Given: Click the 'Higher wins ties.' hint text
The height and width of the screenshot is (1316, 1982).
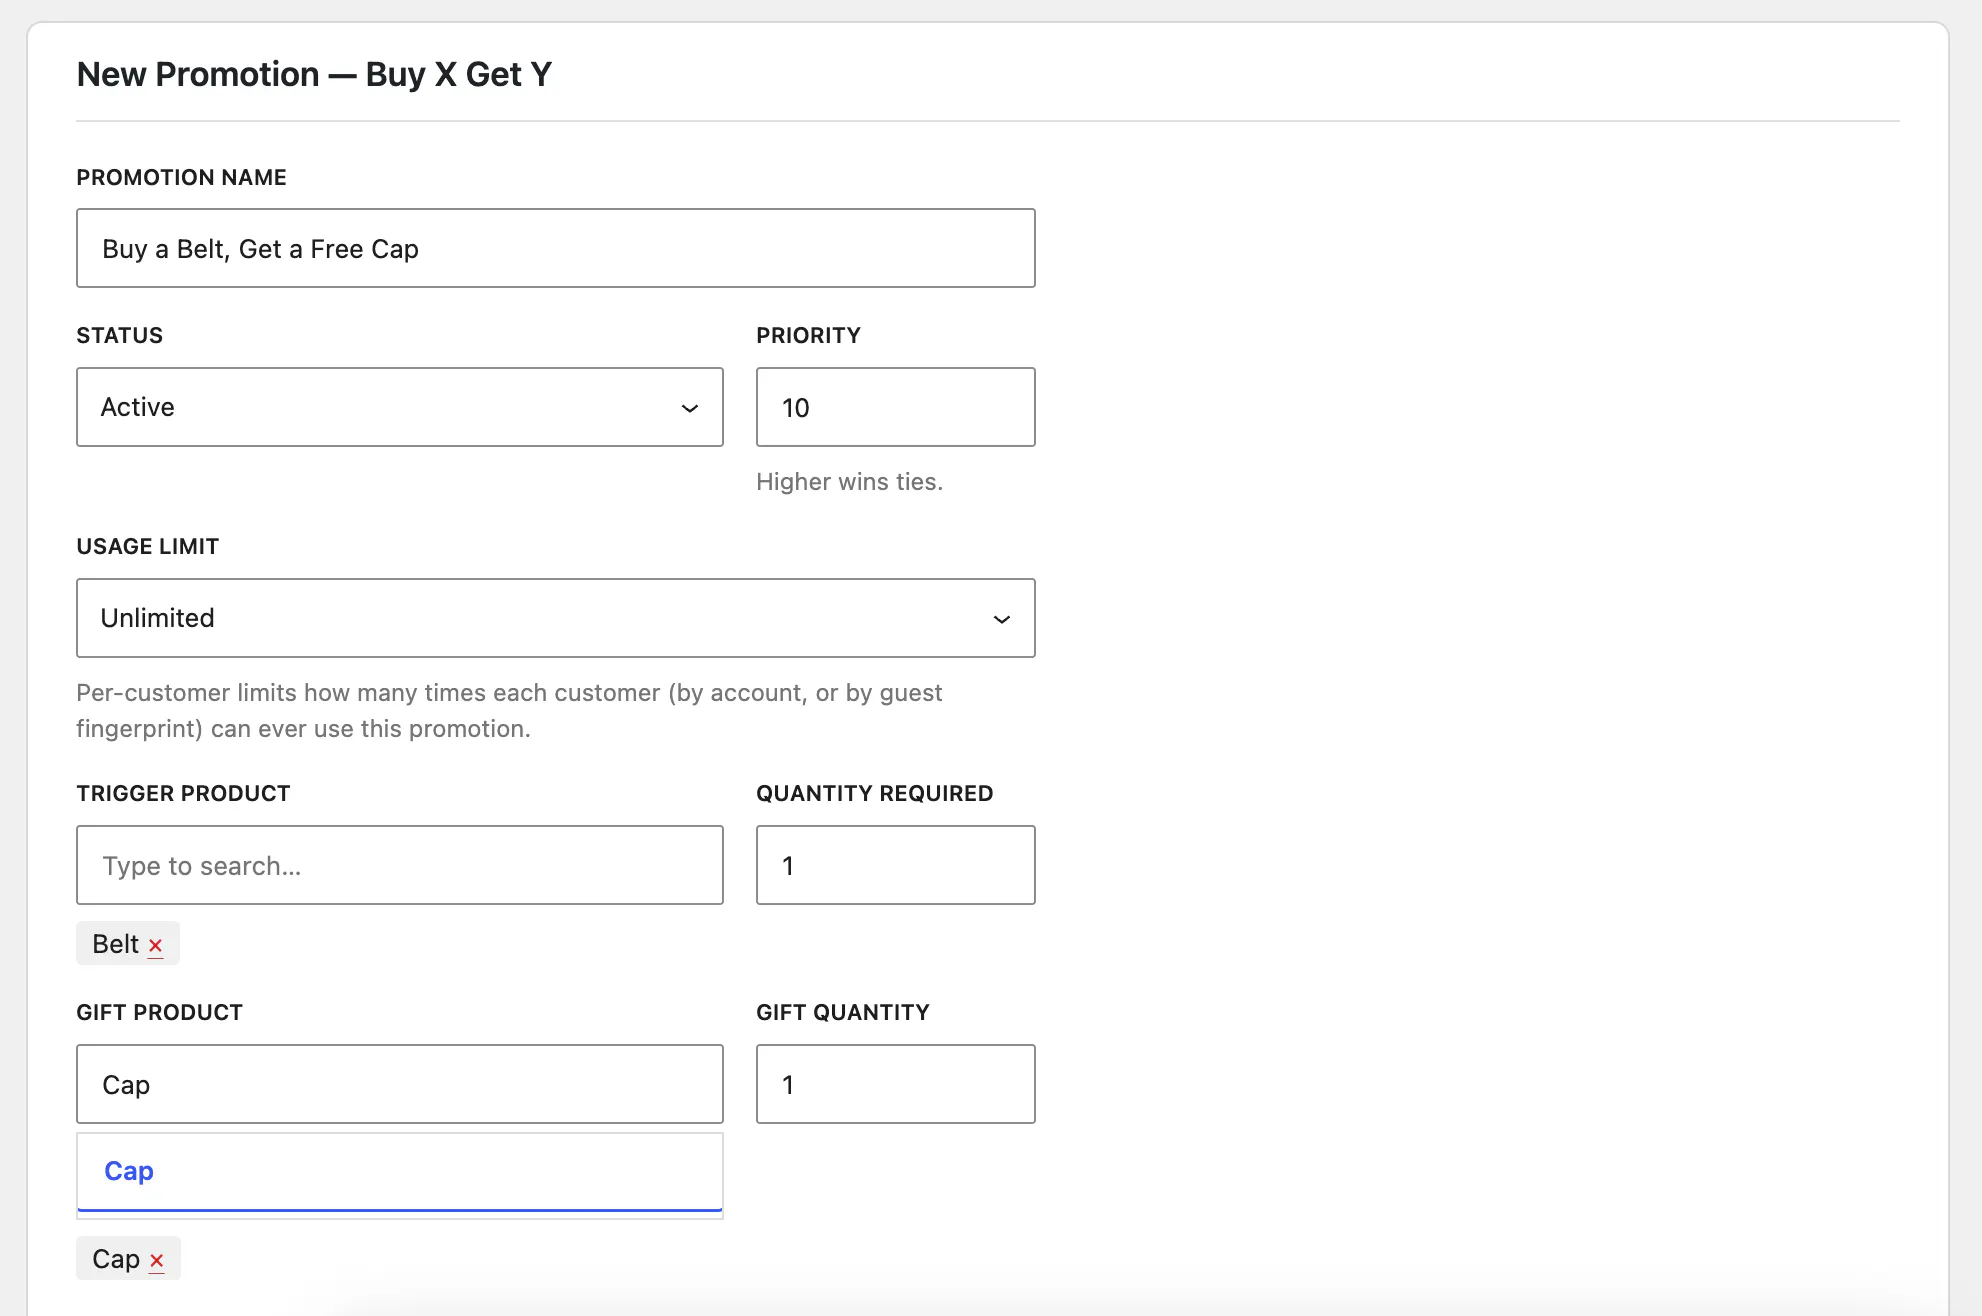Looking at the screenshot, I should point(849,482).
